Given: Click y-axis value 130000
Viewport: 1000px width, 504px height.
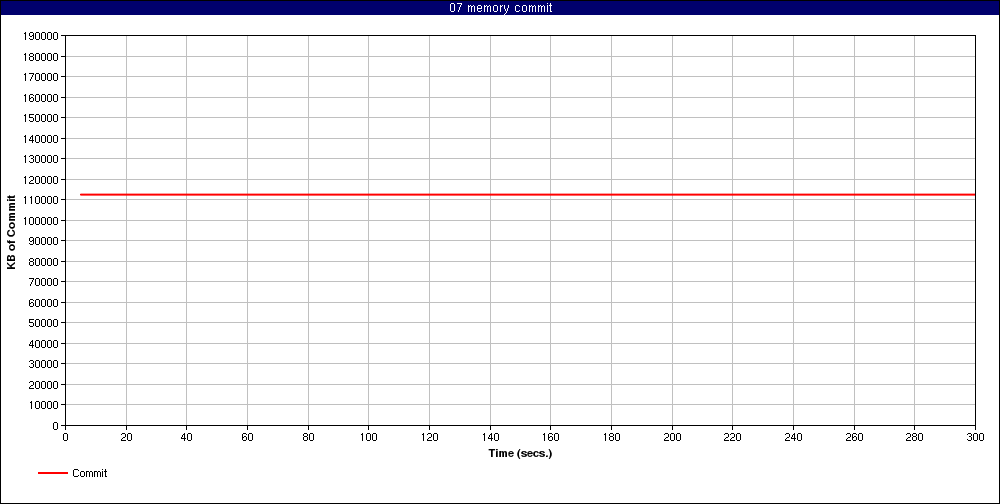Looking at the screenshot, I should click(41, 159).
